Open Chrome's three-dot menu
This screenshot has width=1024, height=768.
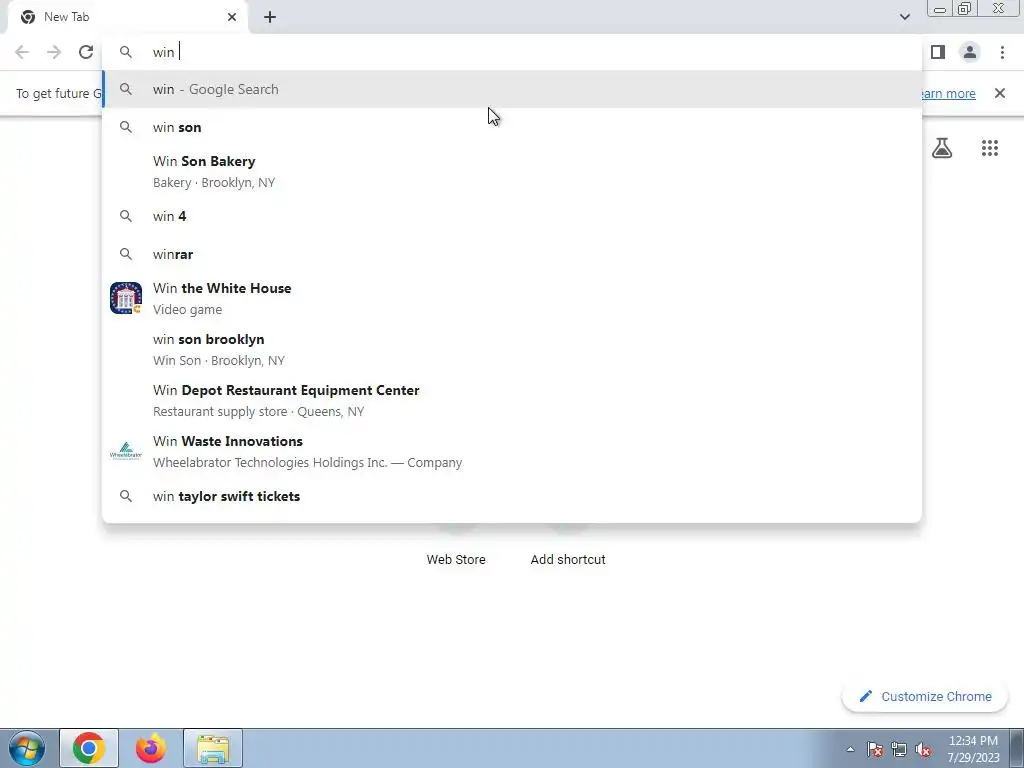[1002, 52]
